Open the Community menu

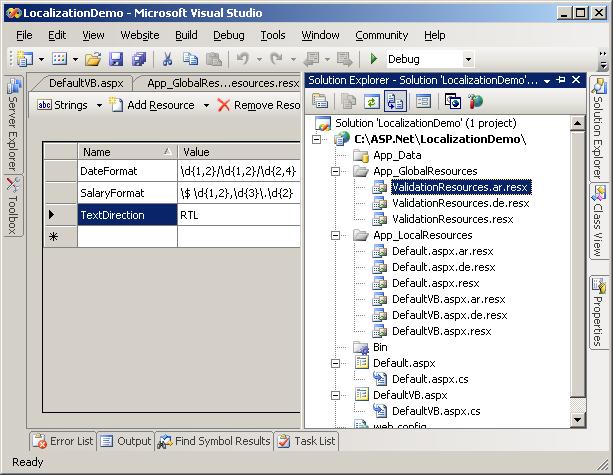click(x=382, y=35)
